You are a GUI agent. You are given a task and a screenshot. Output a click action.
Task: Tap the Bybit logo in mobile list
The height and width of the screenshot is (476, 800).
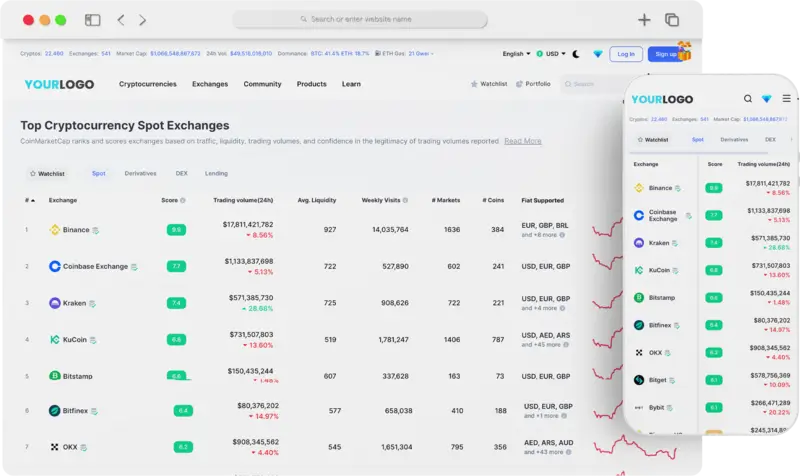(x=639, y=408)
